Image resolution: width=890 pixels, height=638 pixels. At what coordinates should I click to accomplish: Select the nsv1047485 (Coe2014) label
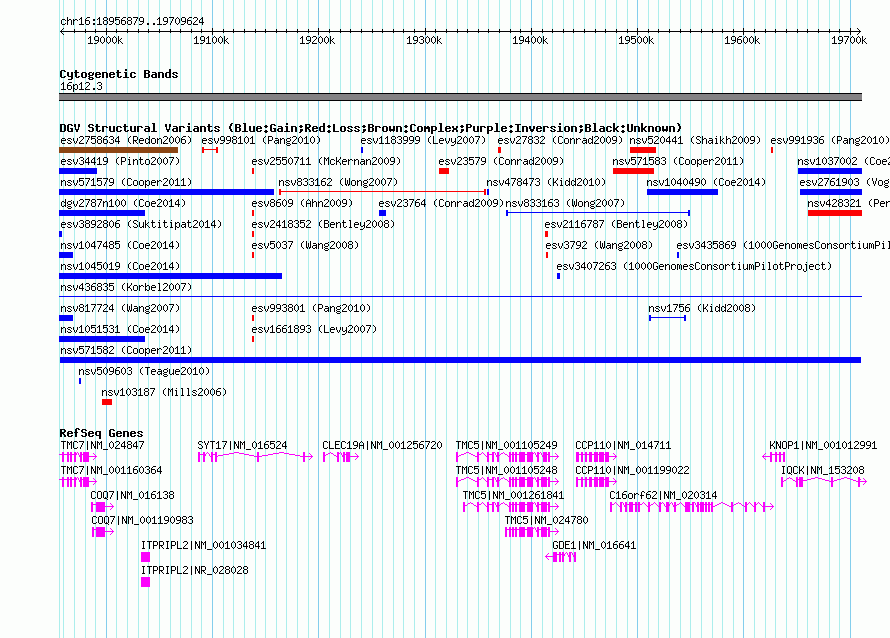click(120, 245)
